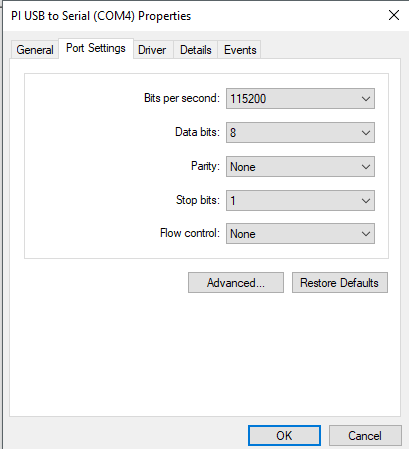Click the 115200 baud rate value field
409x449 pixels.
[x=300, y=99]
